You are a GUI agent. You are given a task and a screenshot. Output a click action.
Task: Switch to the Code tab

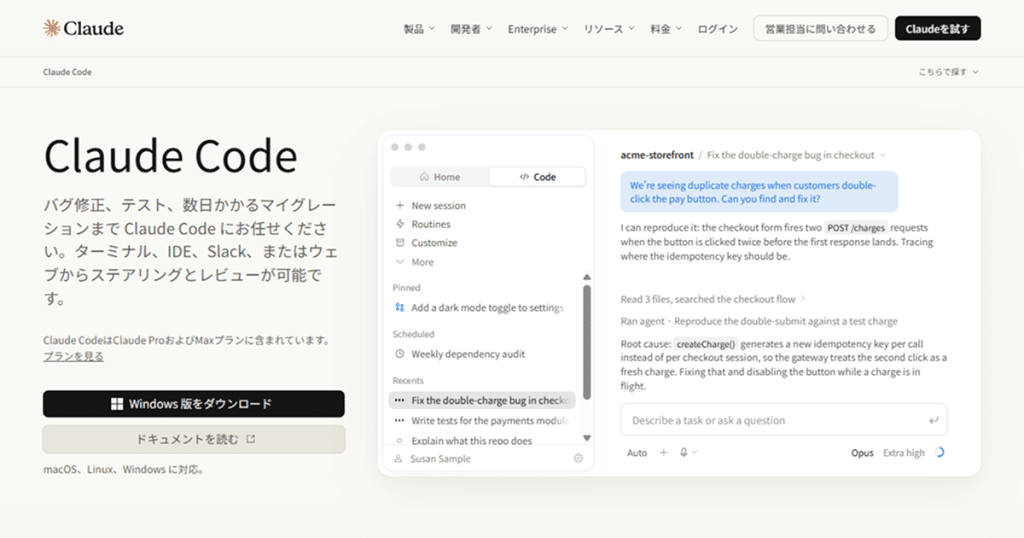click(537, 177)
